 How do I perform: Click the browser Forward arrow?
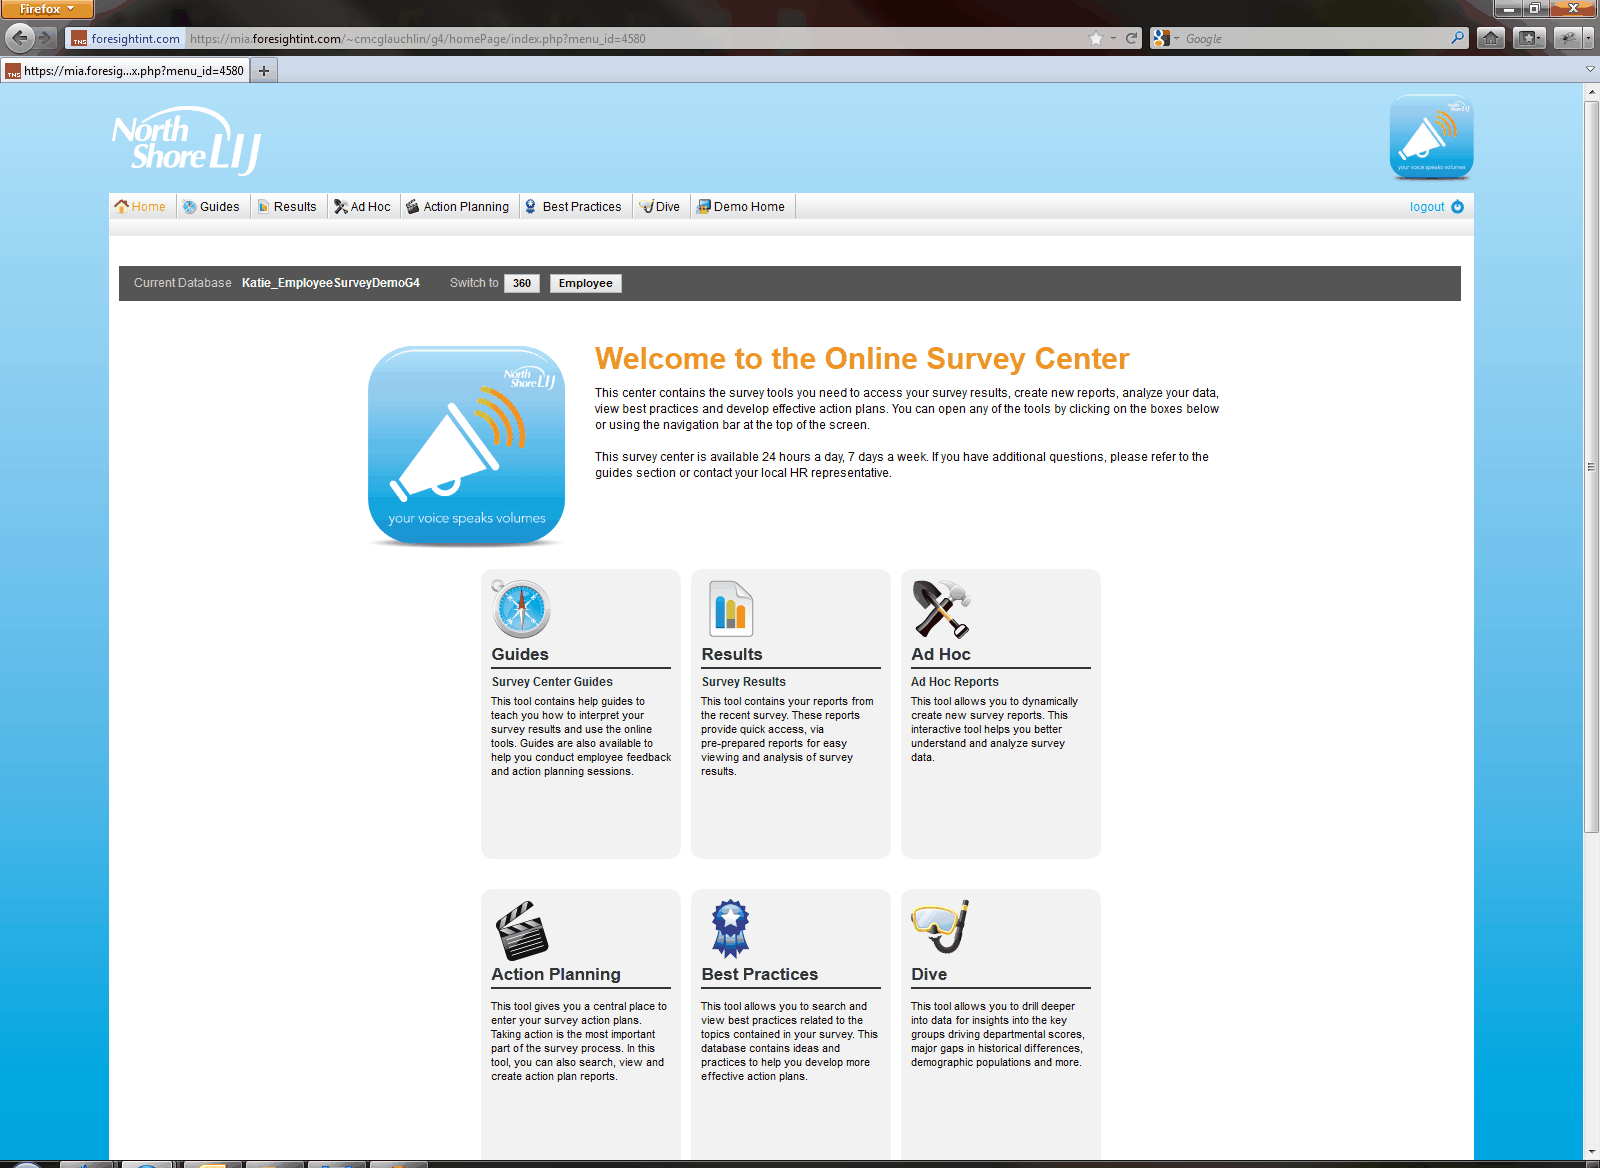pos(46,38)
